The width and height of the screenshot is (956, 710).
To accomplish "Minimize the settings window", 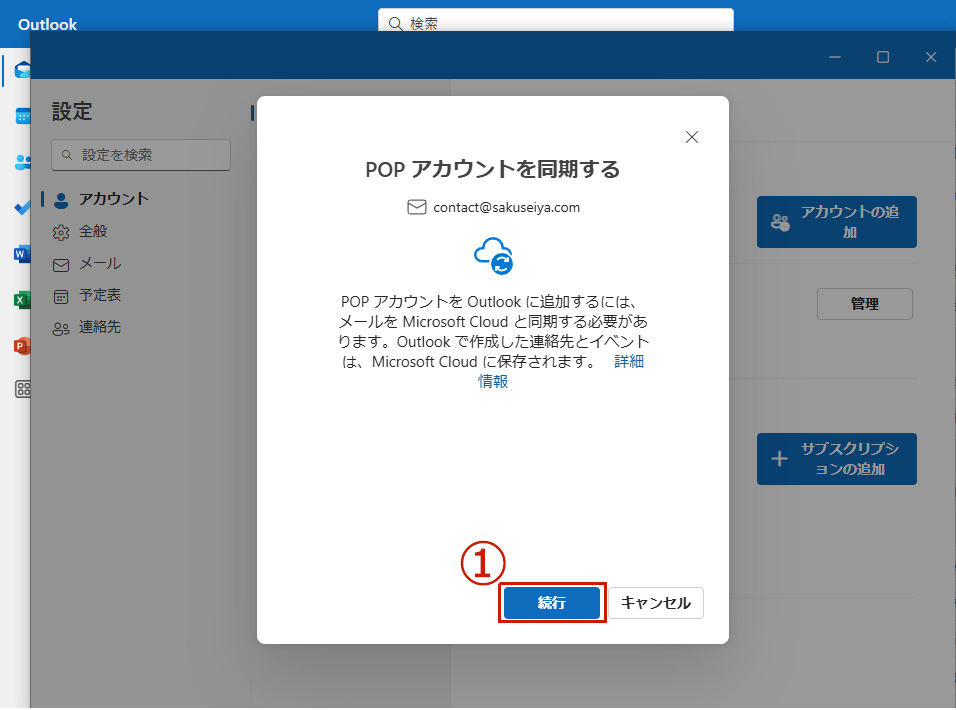I will tap(835, 57).
